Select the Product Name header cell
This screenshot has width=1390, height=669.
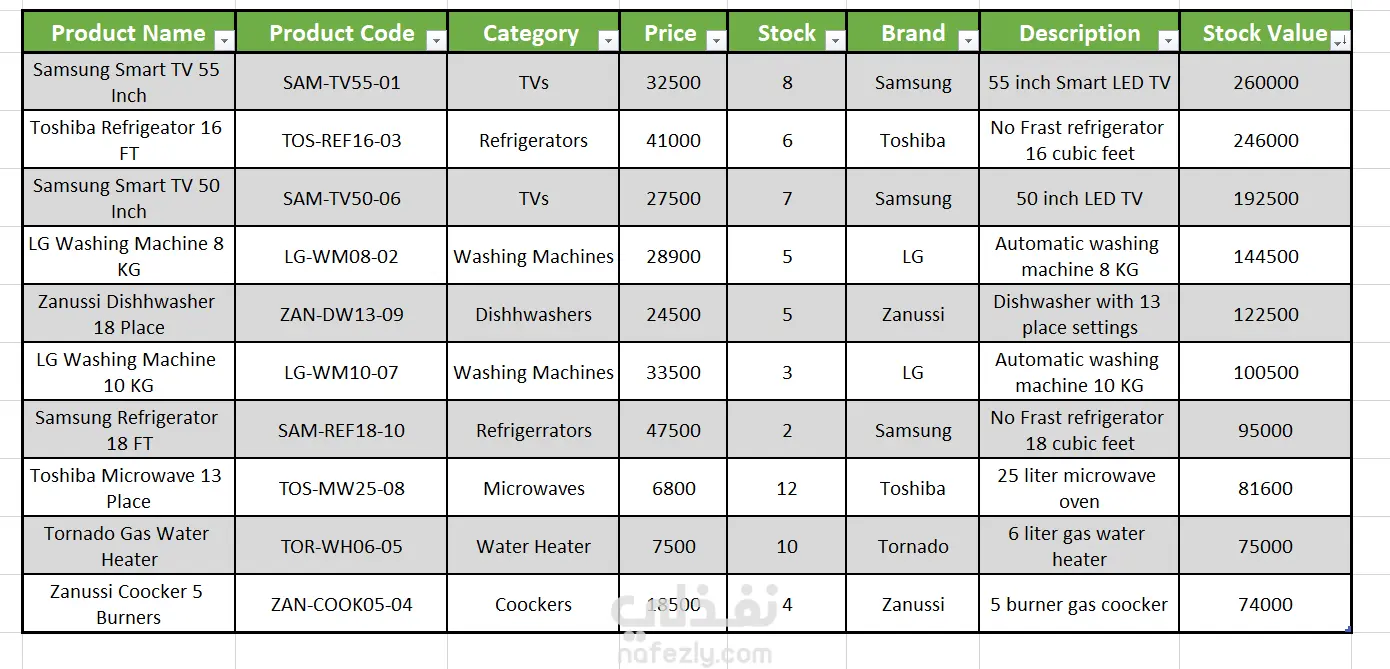coord(129,33)
